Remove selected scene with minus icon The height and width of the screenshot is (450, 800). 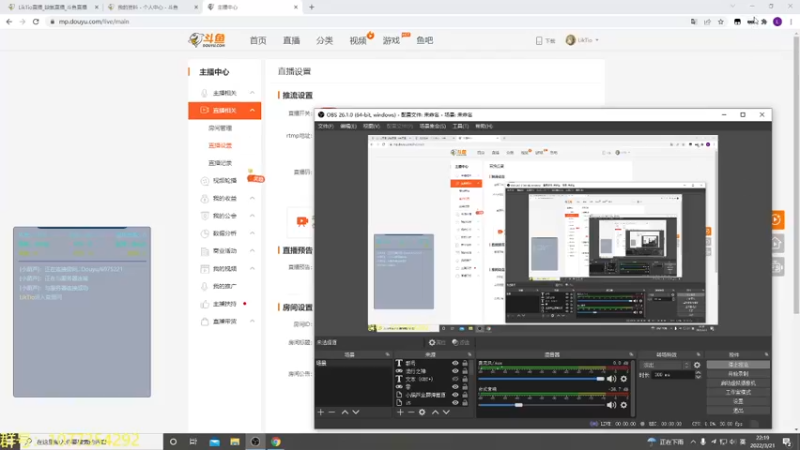click(332, 412)
